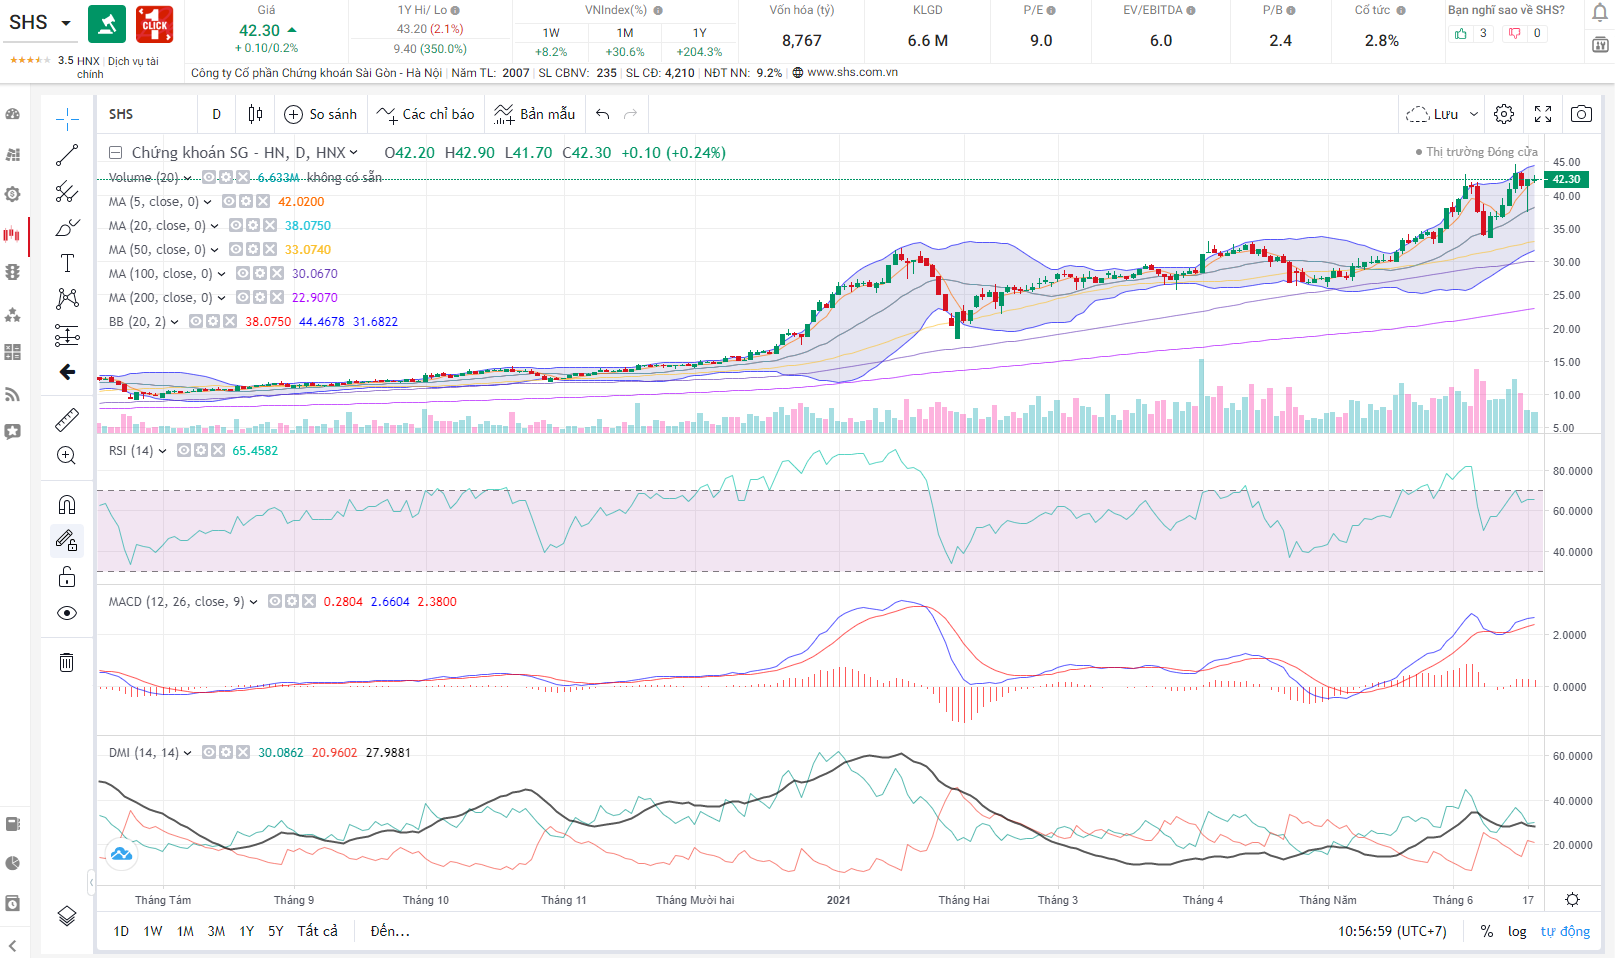Take a chart snapshot with camera icon
Viewport: 1615px width, 958px height.
[1581, 114]
